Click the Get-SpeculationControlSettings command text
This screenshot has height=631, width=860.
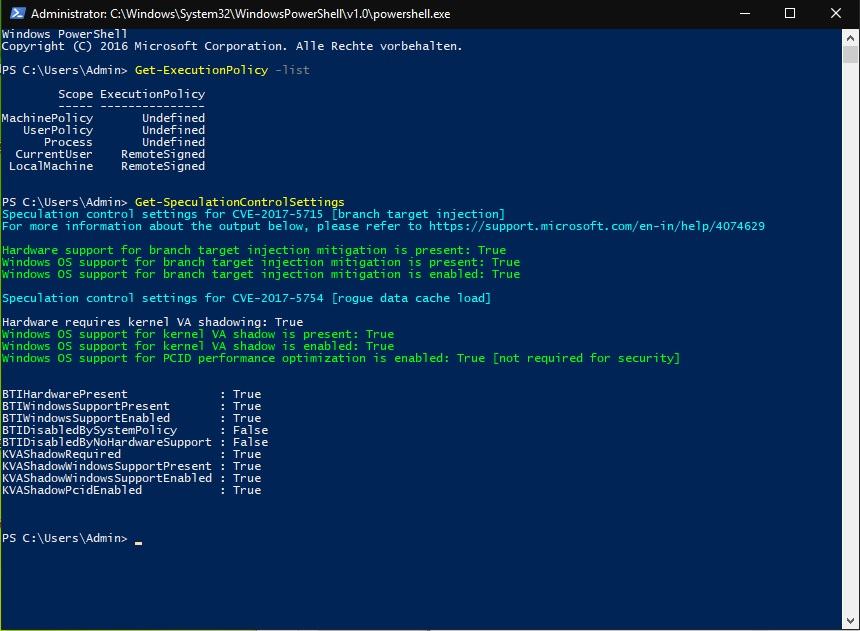point(239,202)
